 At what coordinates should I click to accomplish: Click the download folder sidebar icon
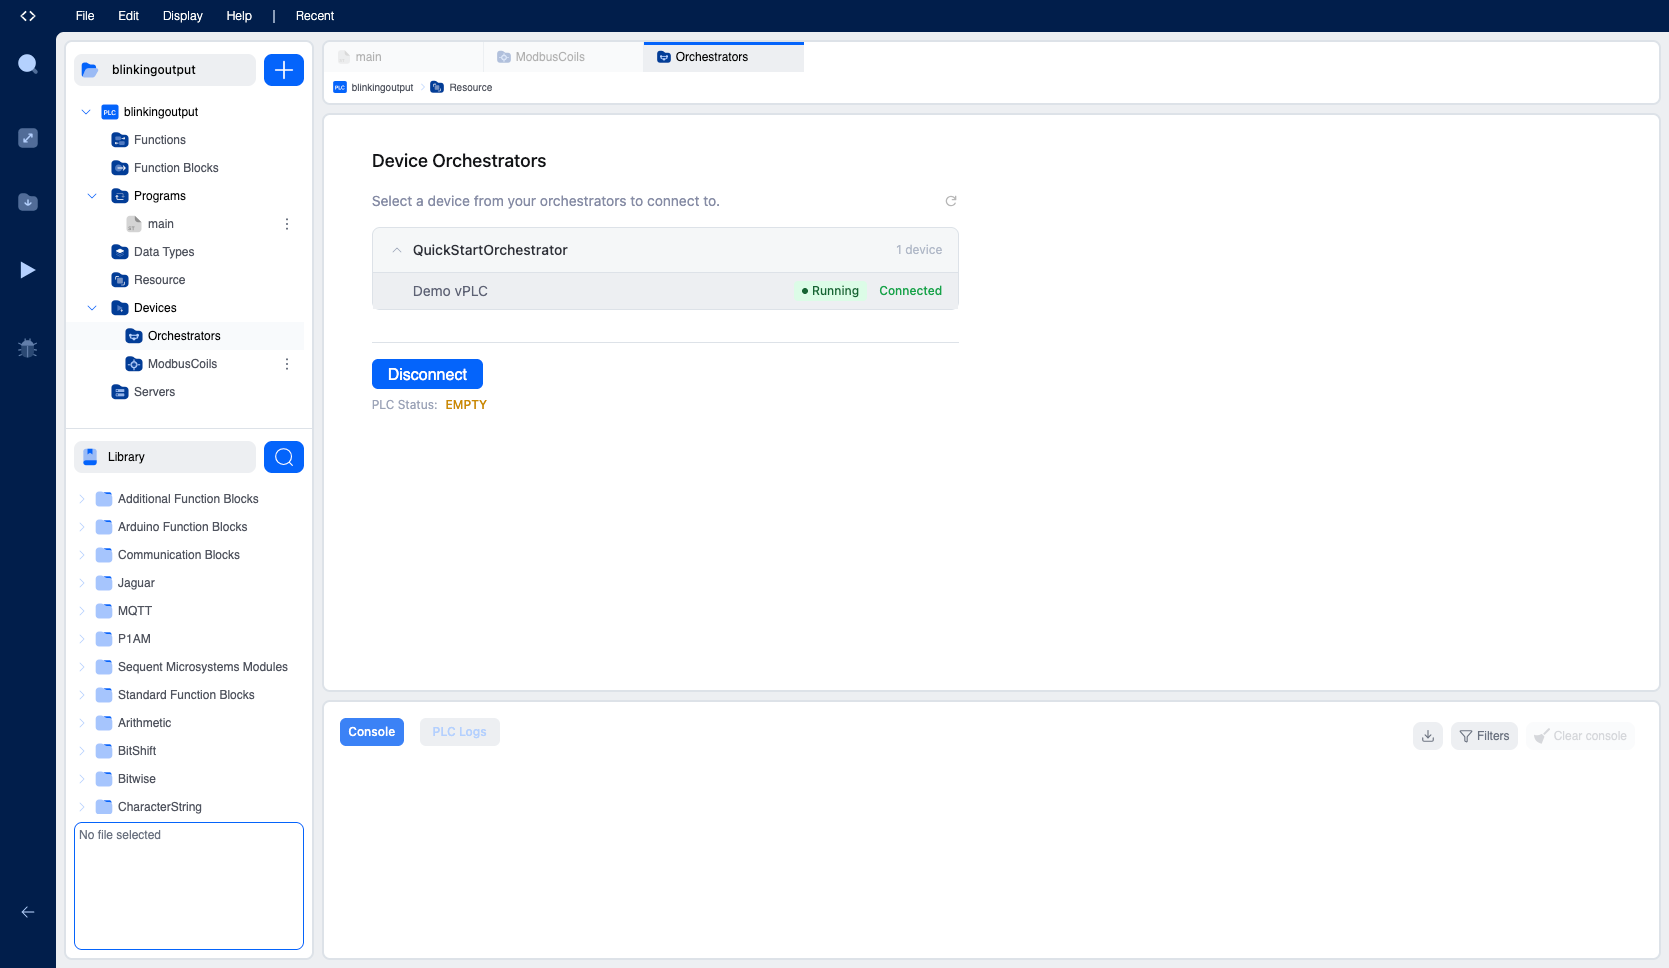[x=28, y=202]
